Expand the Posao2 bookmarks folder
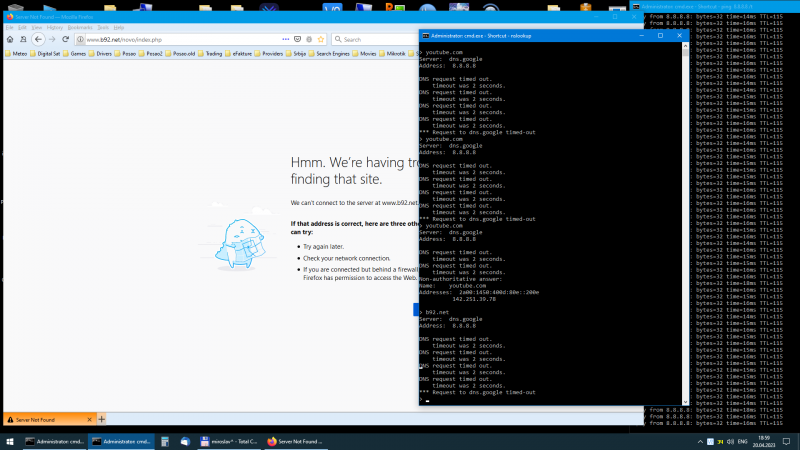The height and width of the screenshot is (450, 800). click(x=151, y=54)
